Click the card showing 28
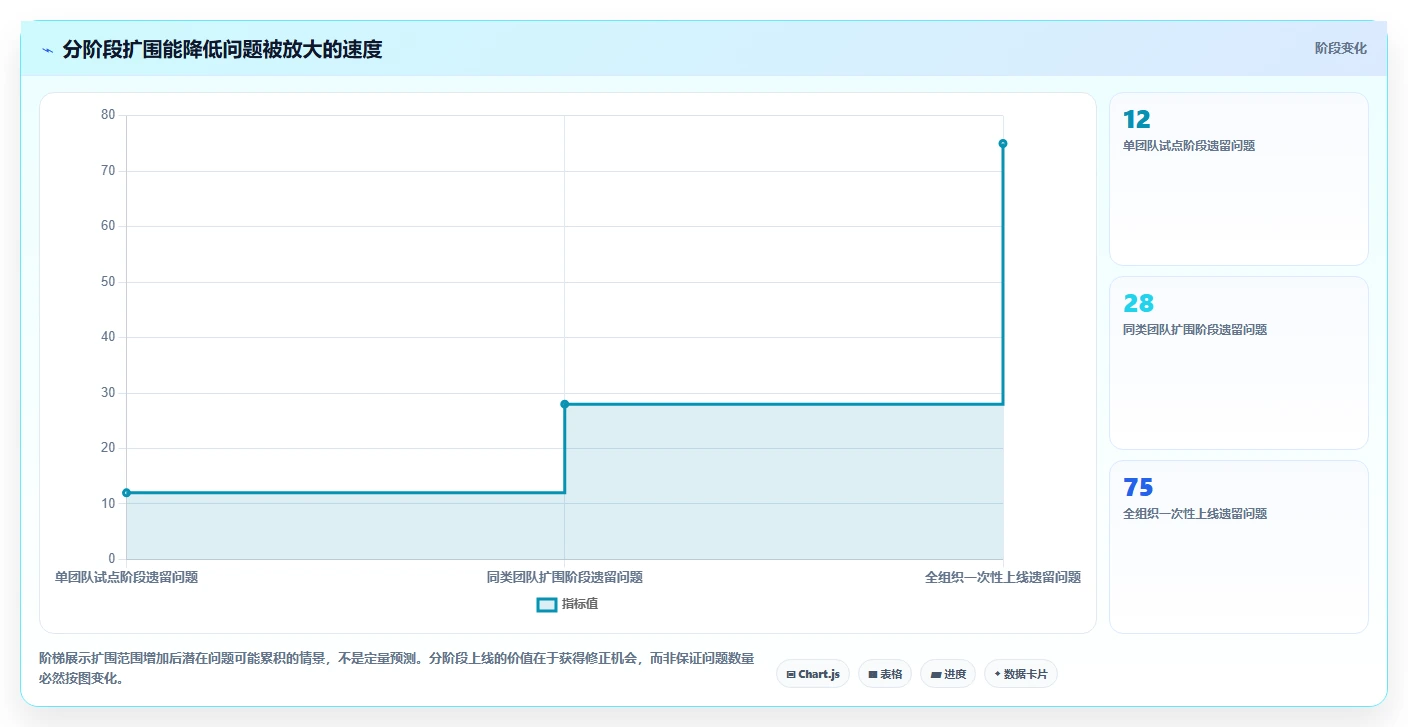The height and width of the screenshot is (727, 1408). point(1238,363)
